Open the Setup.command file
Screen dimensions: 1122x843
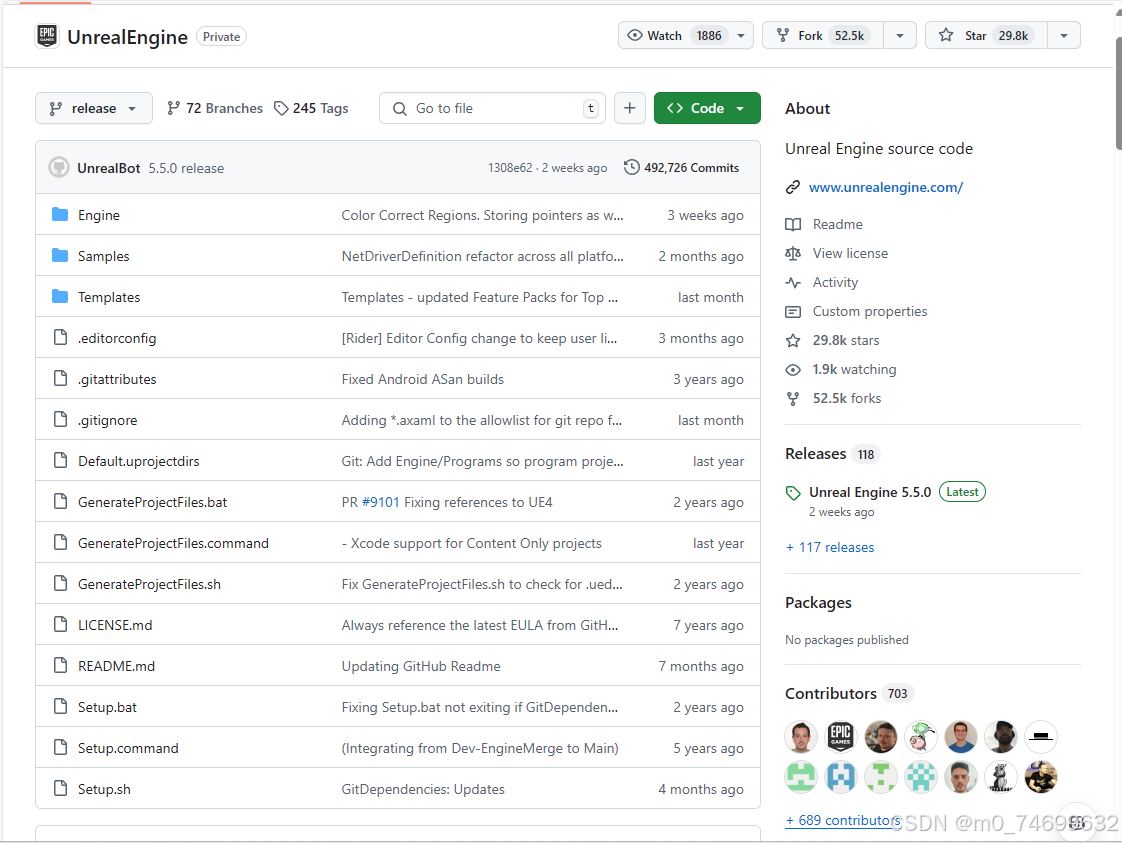point(128,748)
